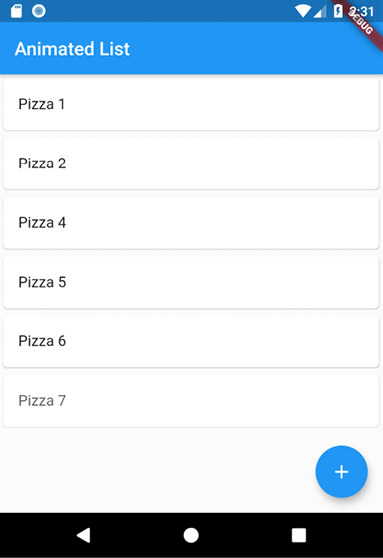
Task: Tap the cellular signal strength icon
Action: pos(320,12)
